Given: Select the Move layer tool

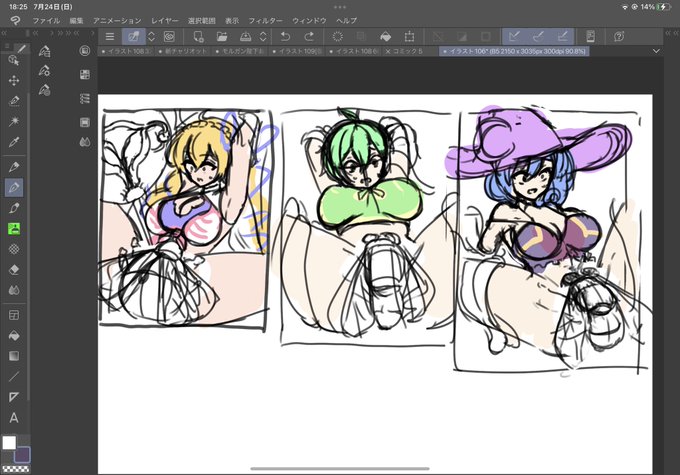Looking at the screenshot, I should click(x=14, y=81).
